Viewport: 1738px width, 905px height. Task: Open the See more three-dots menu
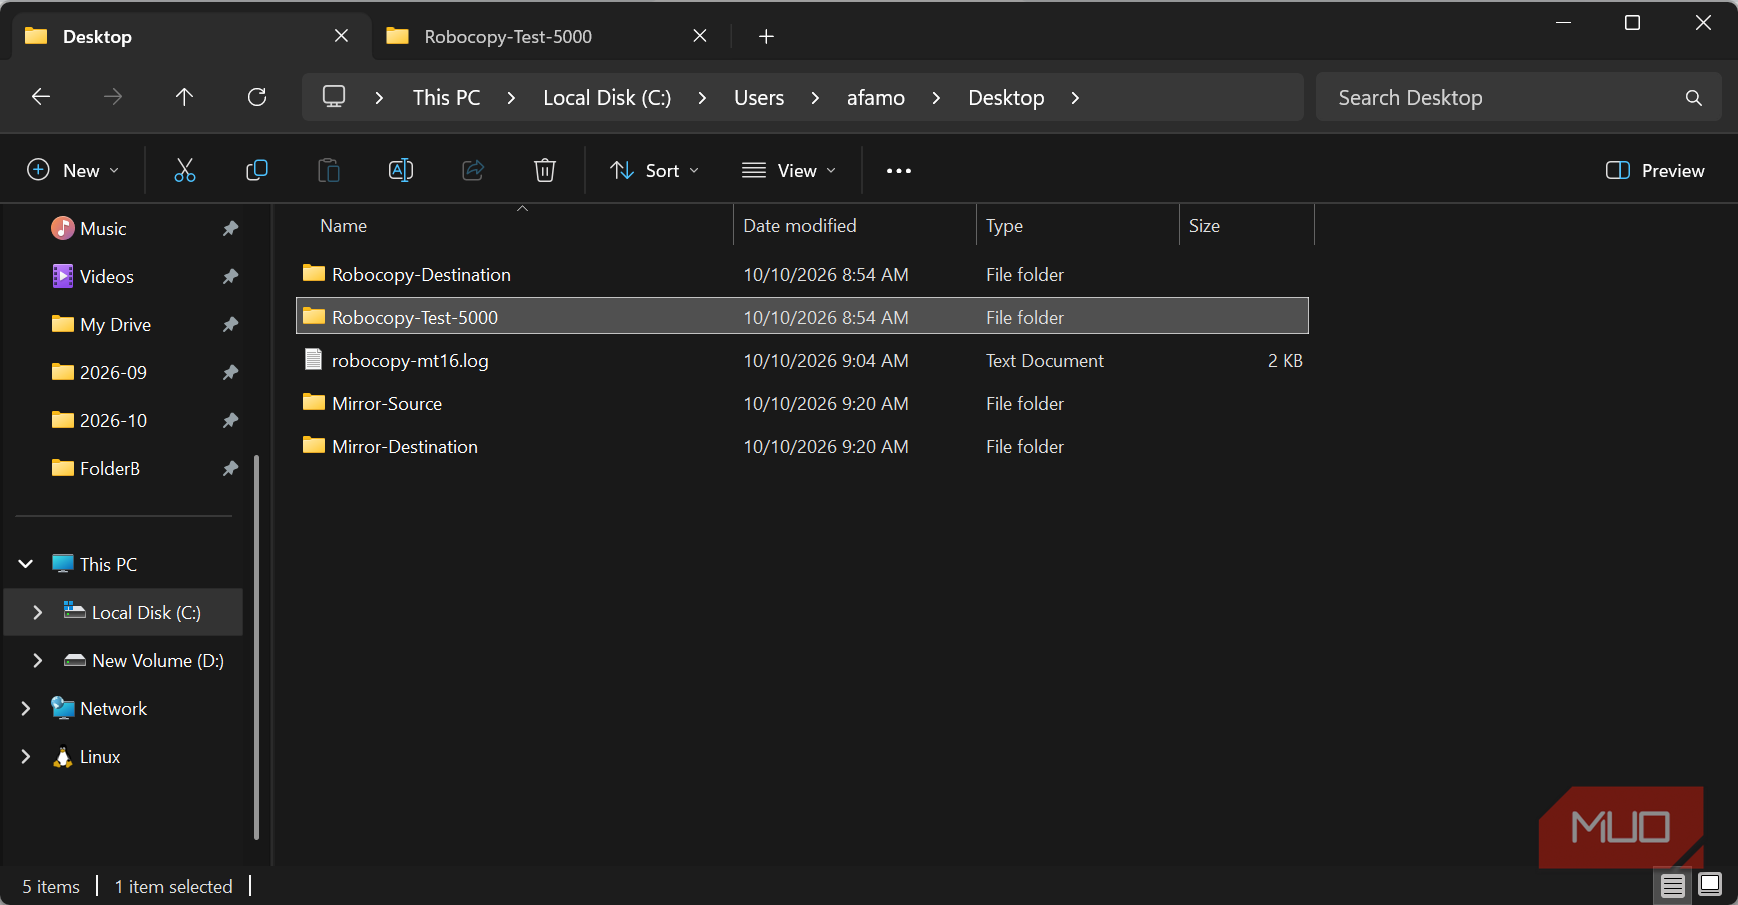(899, 171)
